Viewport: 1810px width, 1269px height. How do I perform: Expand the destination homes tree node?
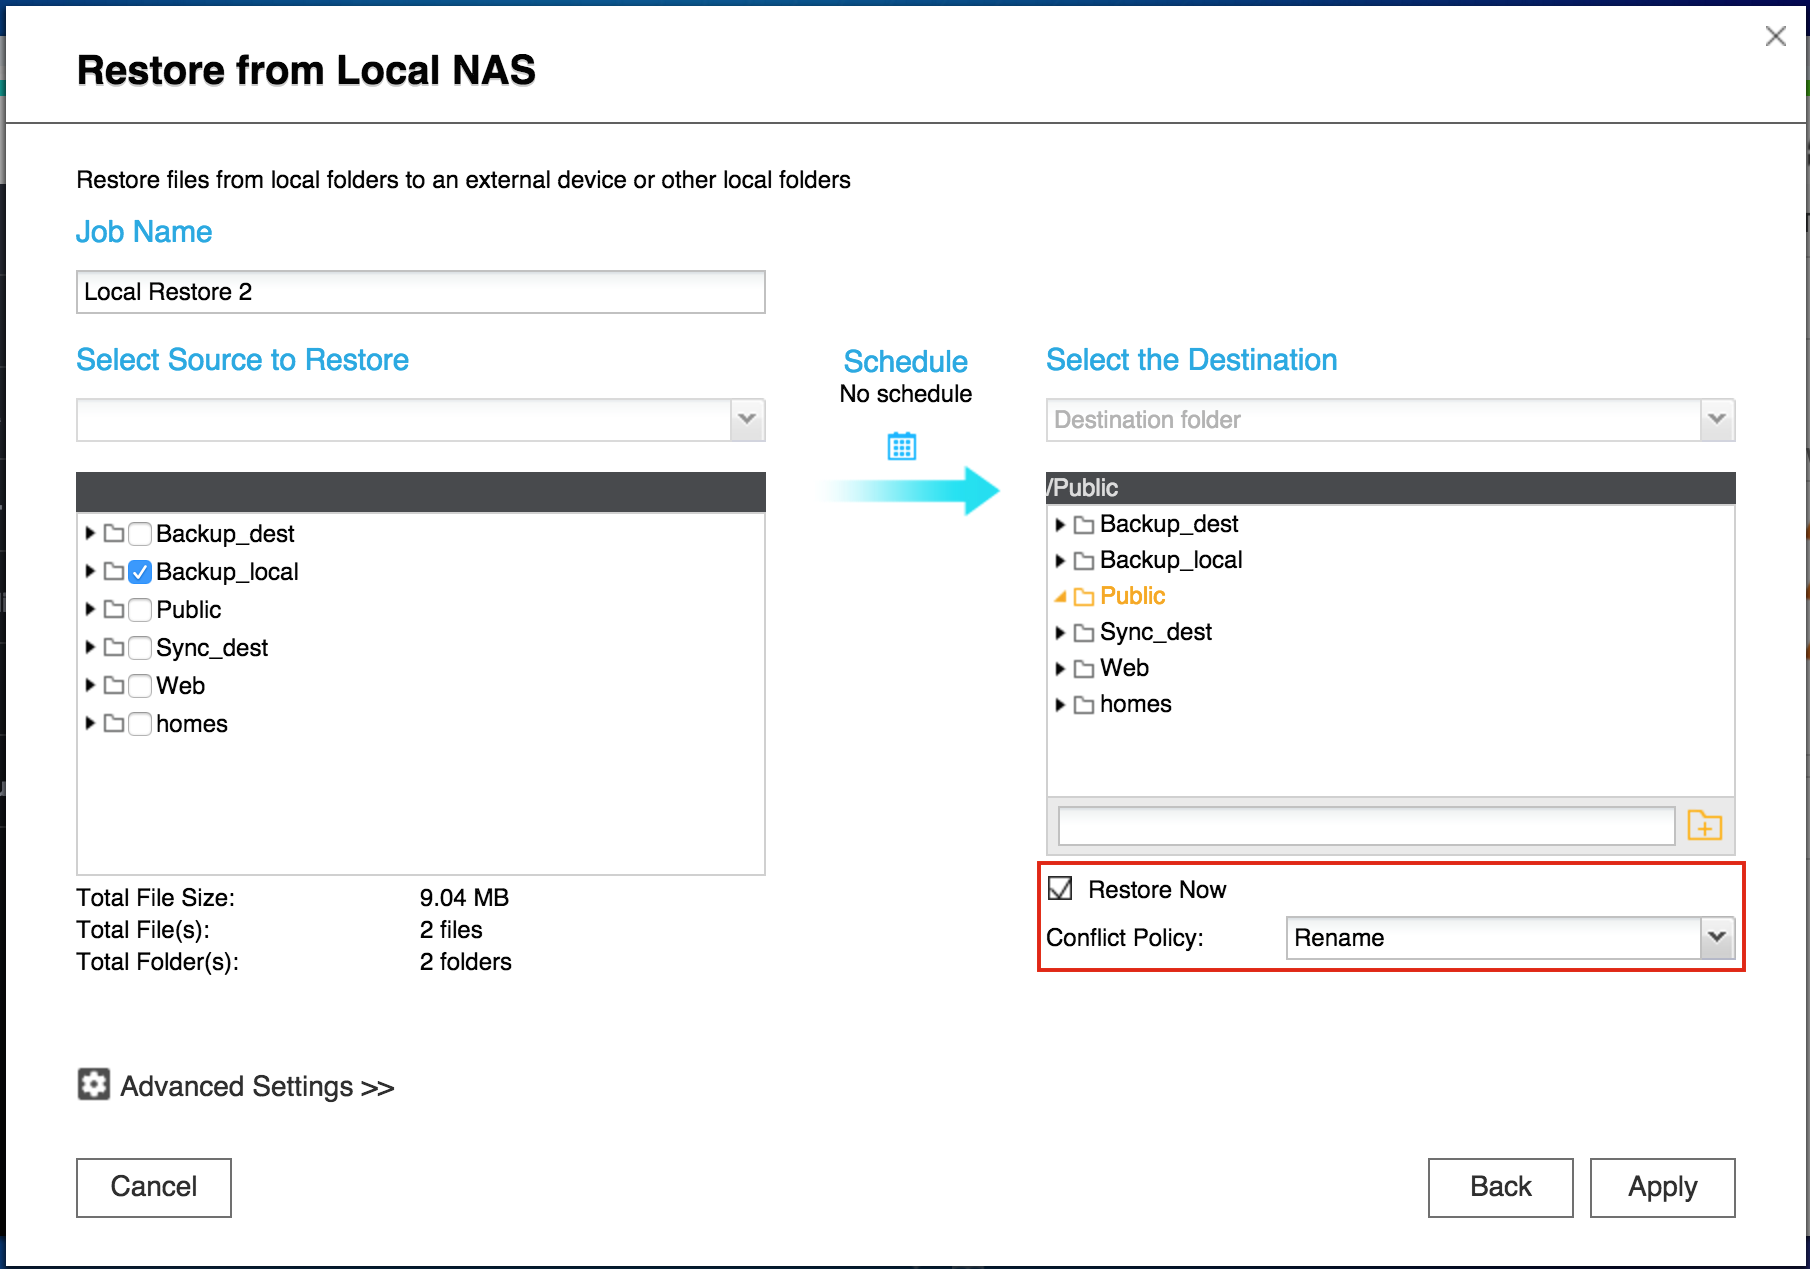click(1060, 705)
